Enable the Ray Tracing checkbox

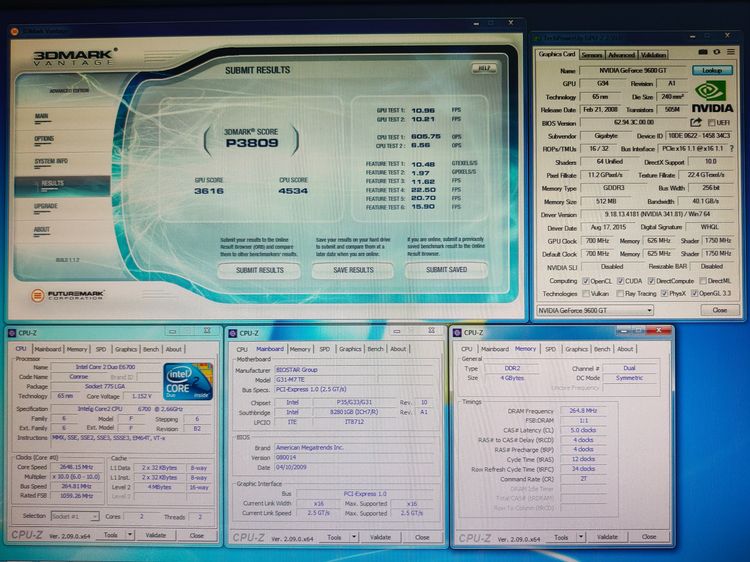620,294
